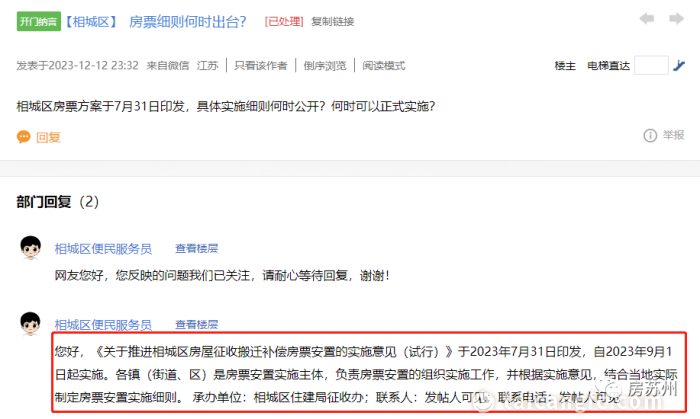Image resolution: width=700 pixels, height=419 pixels.
Task: Switch to 倒序浏览 reverse order
Action: (324, 66)
